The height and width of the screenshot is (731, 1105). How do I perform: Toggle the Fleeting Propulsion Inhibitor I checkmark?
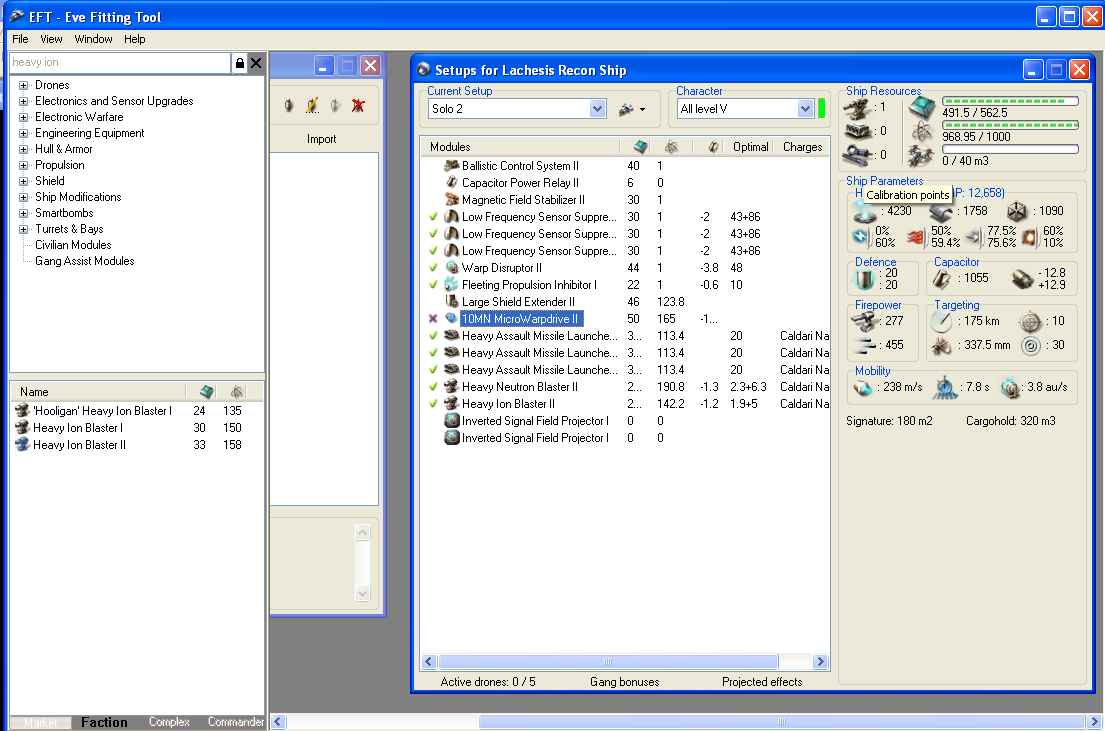[x=433, y=285]
